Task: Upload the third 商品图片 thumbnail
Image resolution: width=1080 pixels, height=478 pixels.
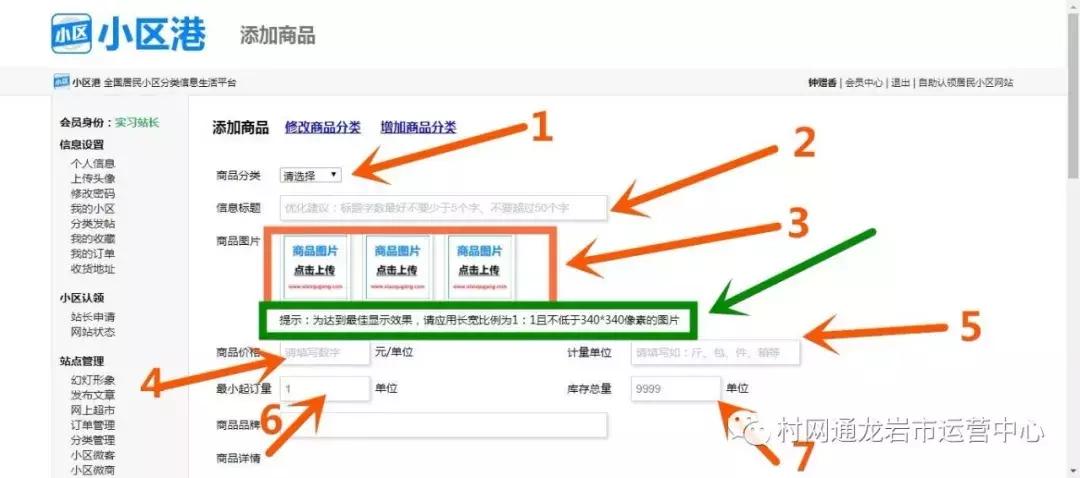Action: click(479, 267)
